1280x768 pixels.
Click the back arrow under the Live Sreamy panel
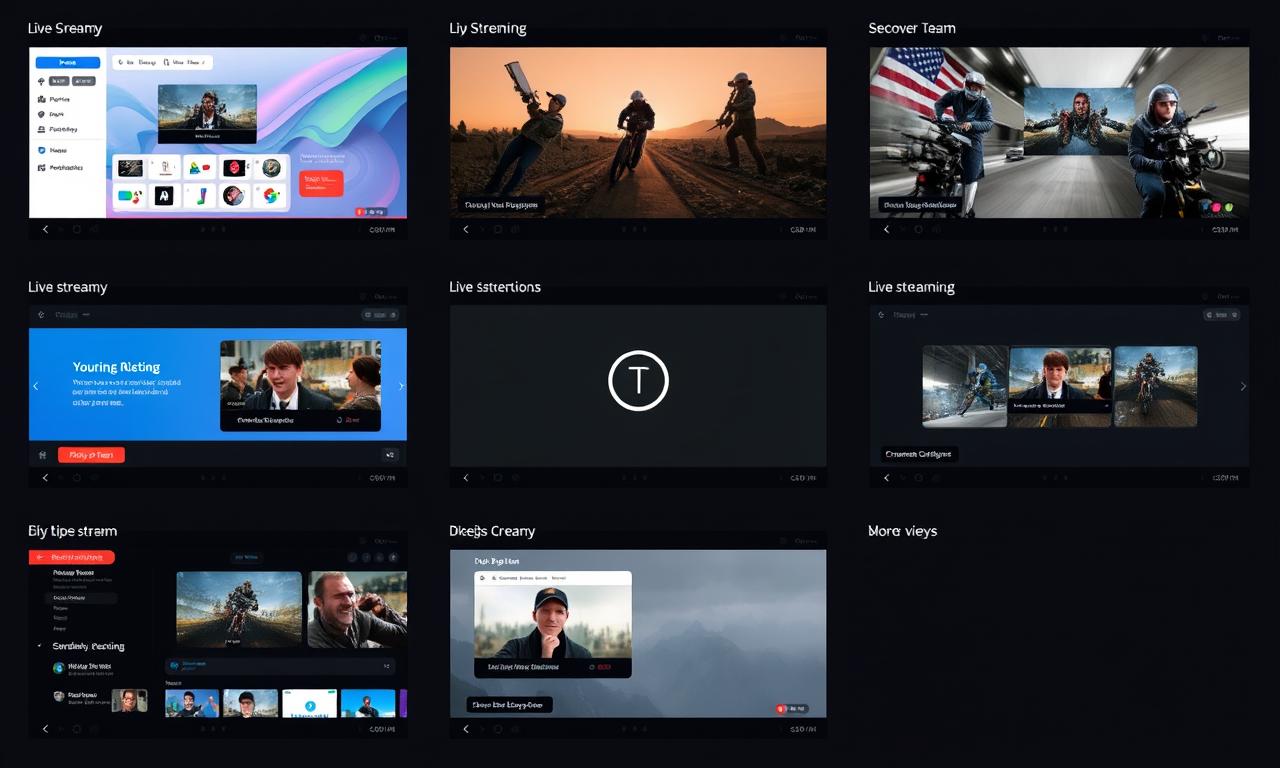click(x=45, y=229)
